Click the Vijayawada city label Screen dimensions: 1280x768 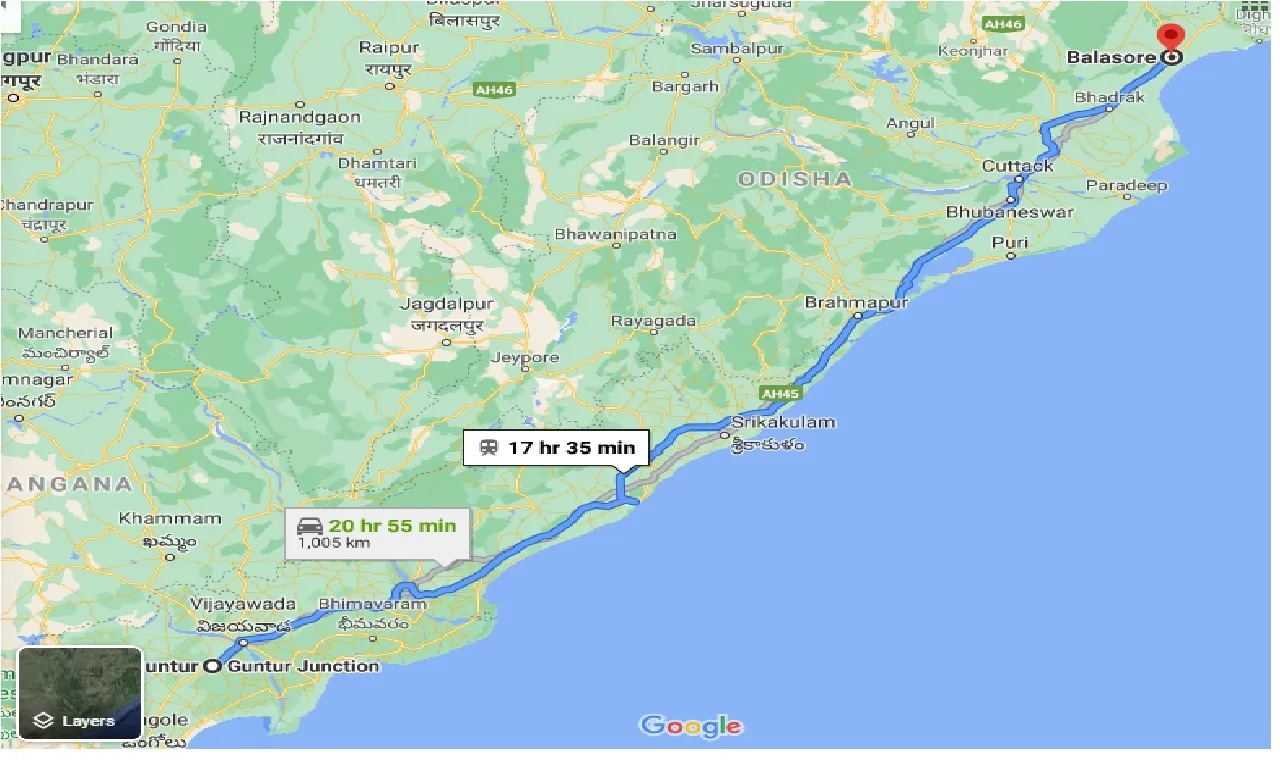coord(244,604)
